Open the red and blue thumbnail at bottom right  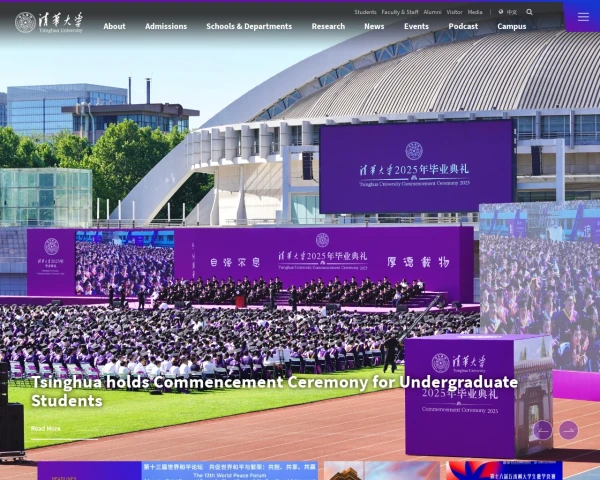(x=504, y=470)
